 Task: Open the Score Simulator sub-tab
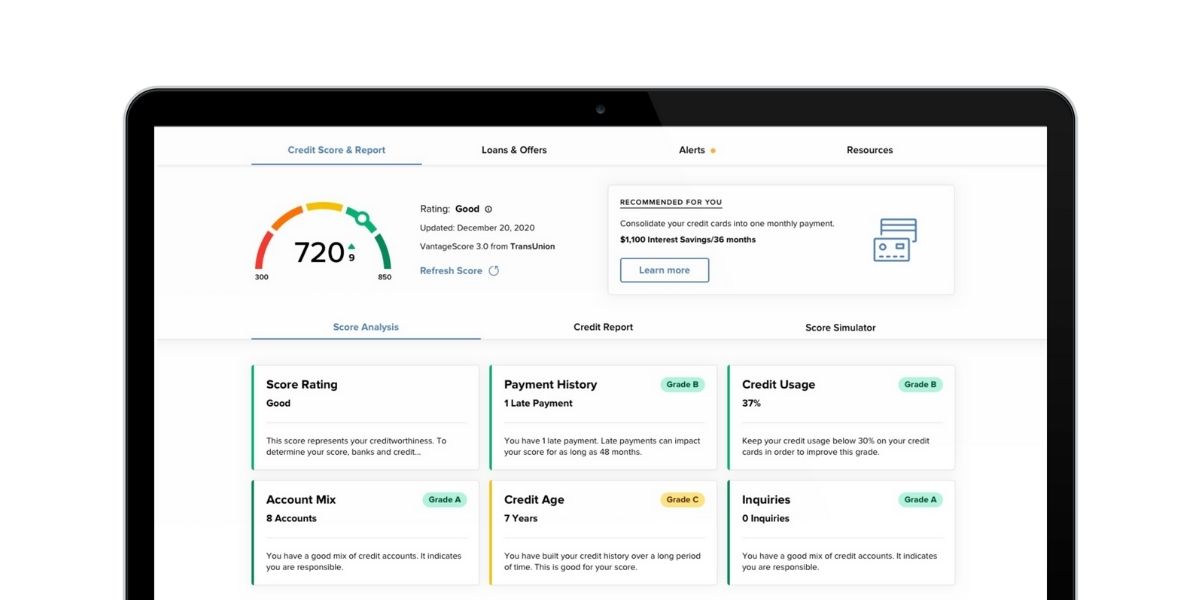pyautogui.click(x=840, y=327)
